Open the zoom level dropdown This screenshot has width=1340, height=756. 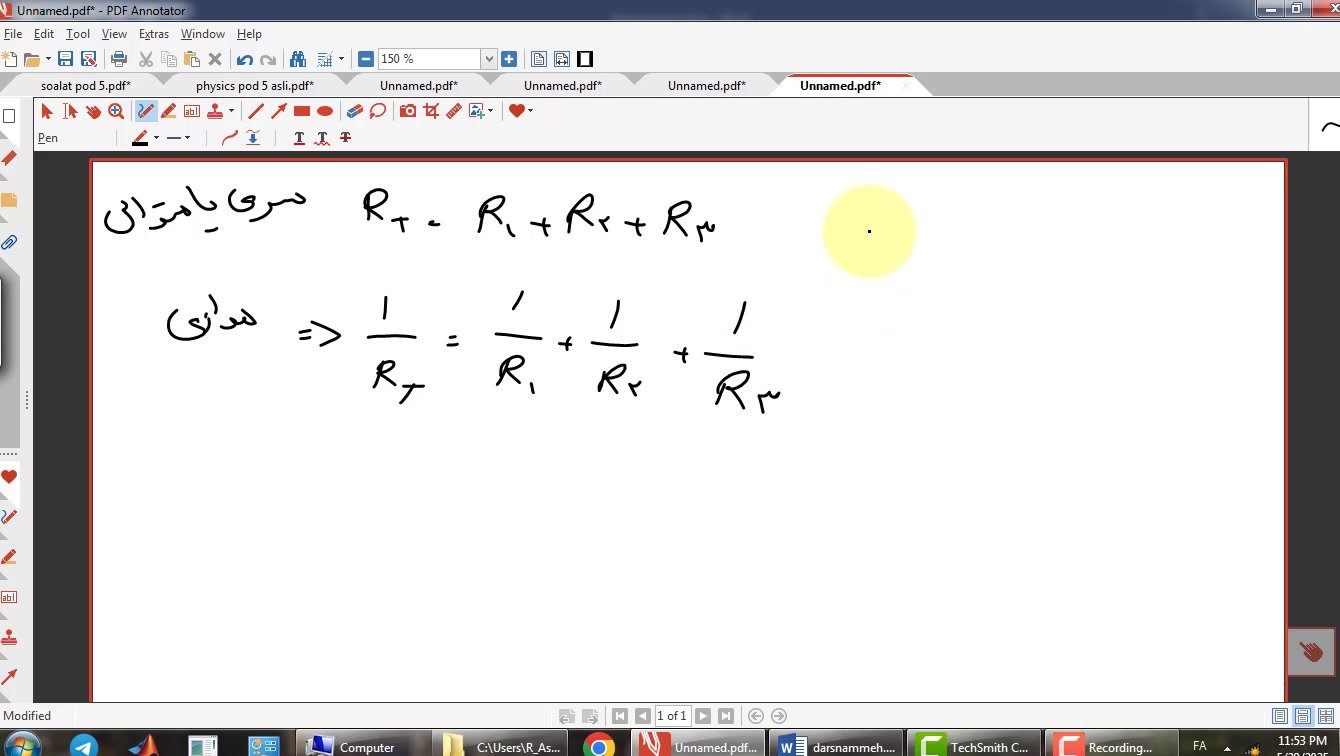click(x=489, y=59)
